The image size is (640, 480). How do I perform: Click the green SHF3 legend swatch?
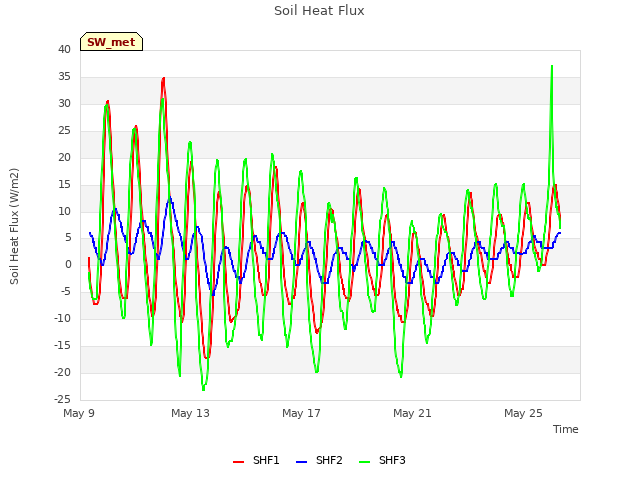[x=364, y=462]
